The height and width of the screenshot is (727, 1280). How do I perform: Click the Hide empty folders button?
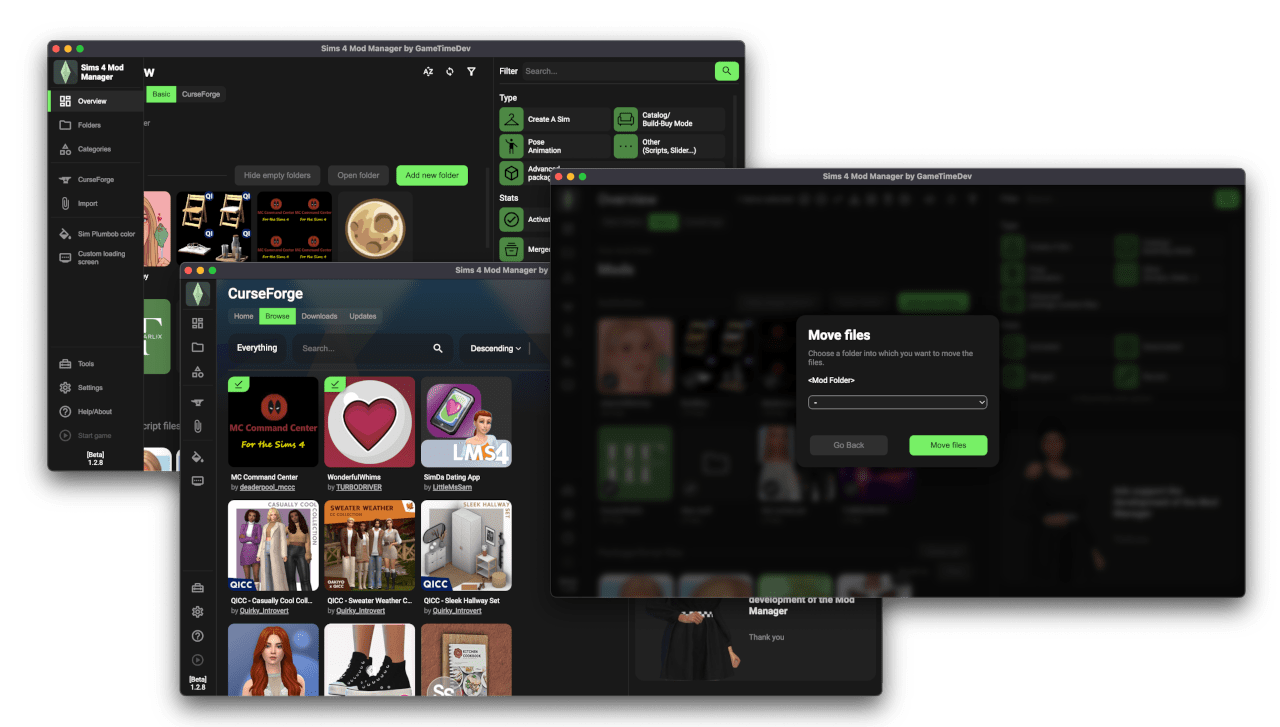(278, 175)
